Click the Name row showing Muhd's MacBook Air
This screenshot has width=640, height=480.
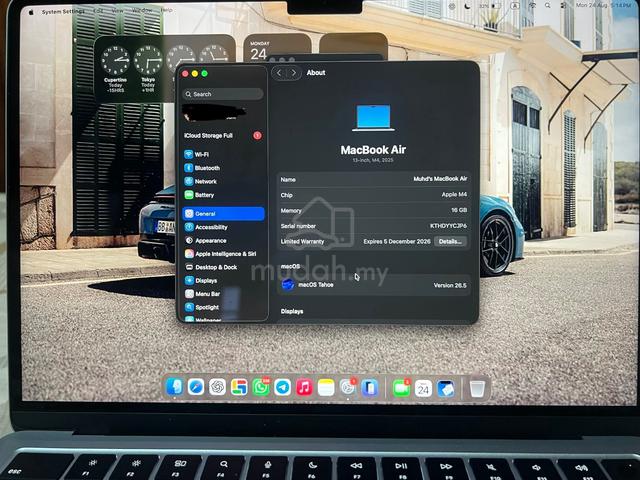pyautogui.click(x=373, y=179)
